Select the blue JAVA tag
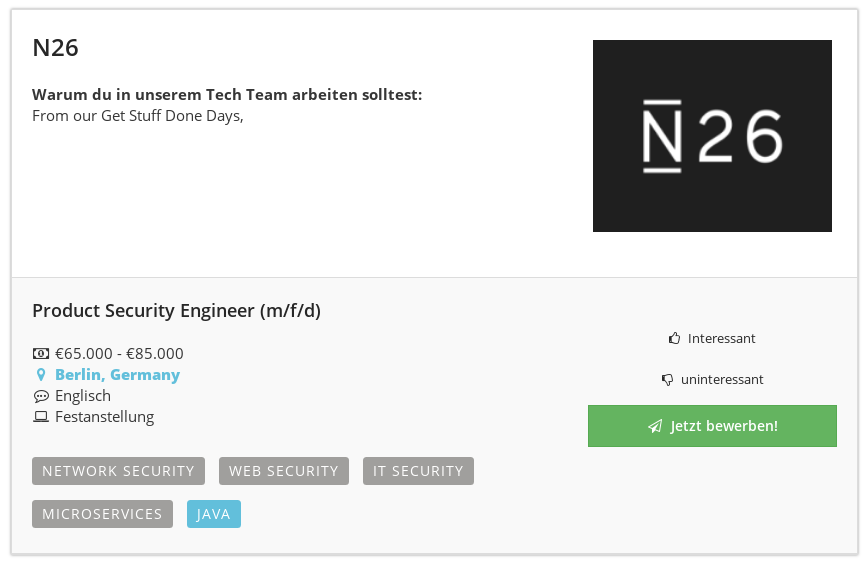Screen dimensions: 862x565 pos(214,514)
